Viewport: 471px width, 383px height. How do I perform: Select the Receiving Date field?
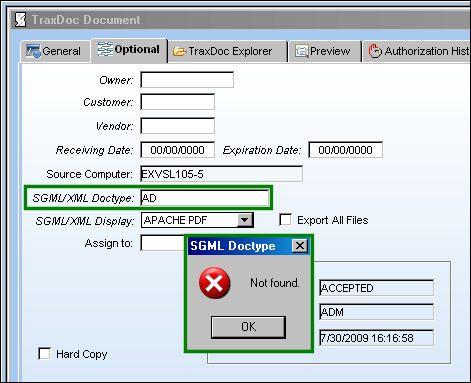[177, 150]
